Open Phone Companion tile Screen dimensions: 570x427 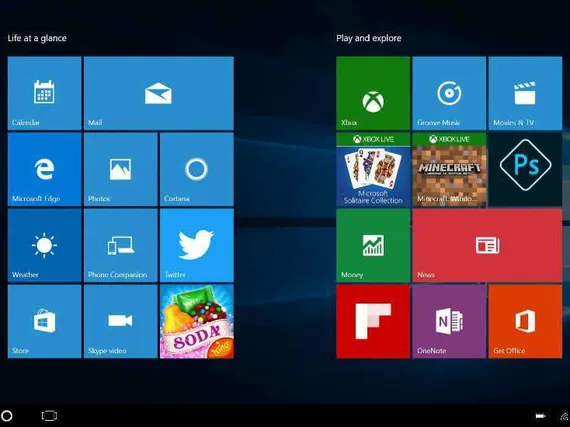(121, 245)
